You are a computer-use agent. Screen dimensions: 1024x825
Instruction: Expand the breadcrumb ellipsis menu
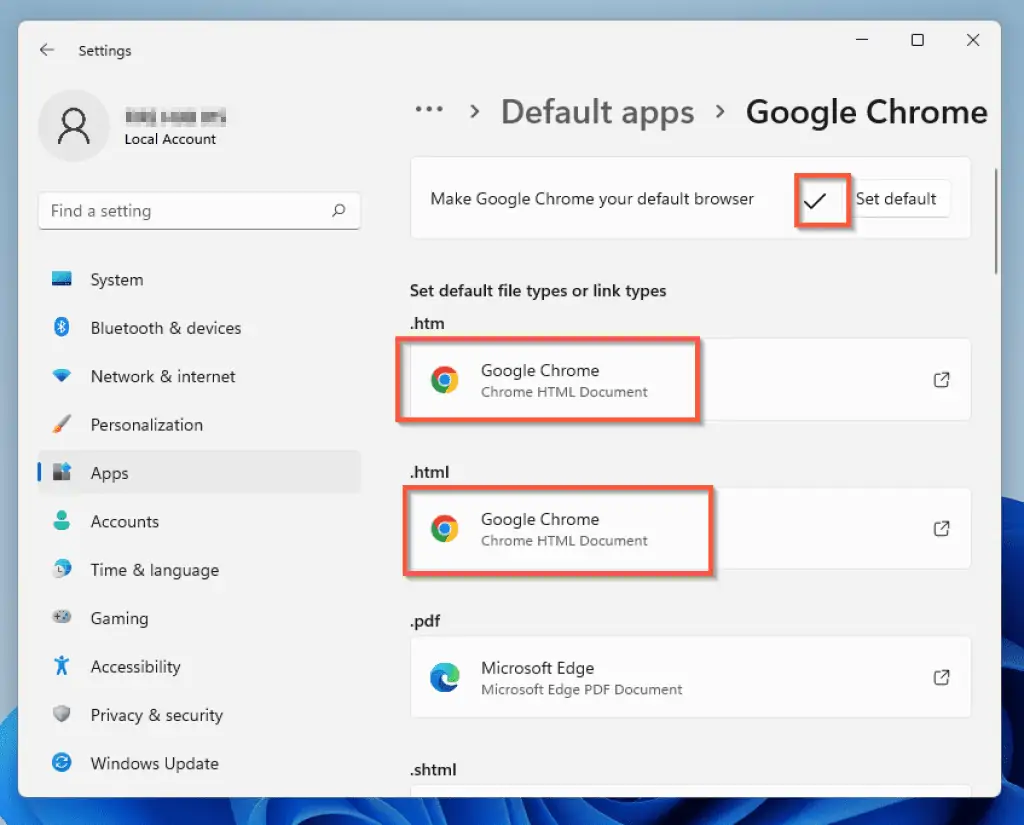coord(429,110)
